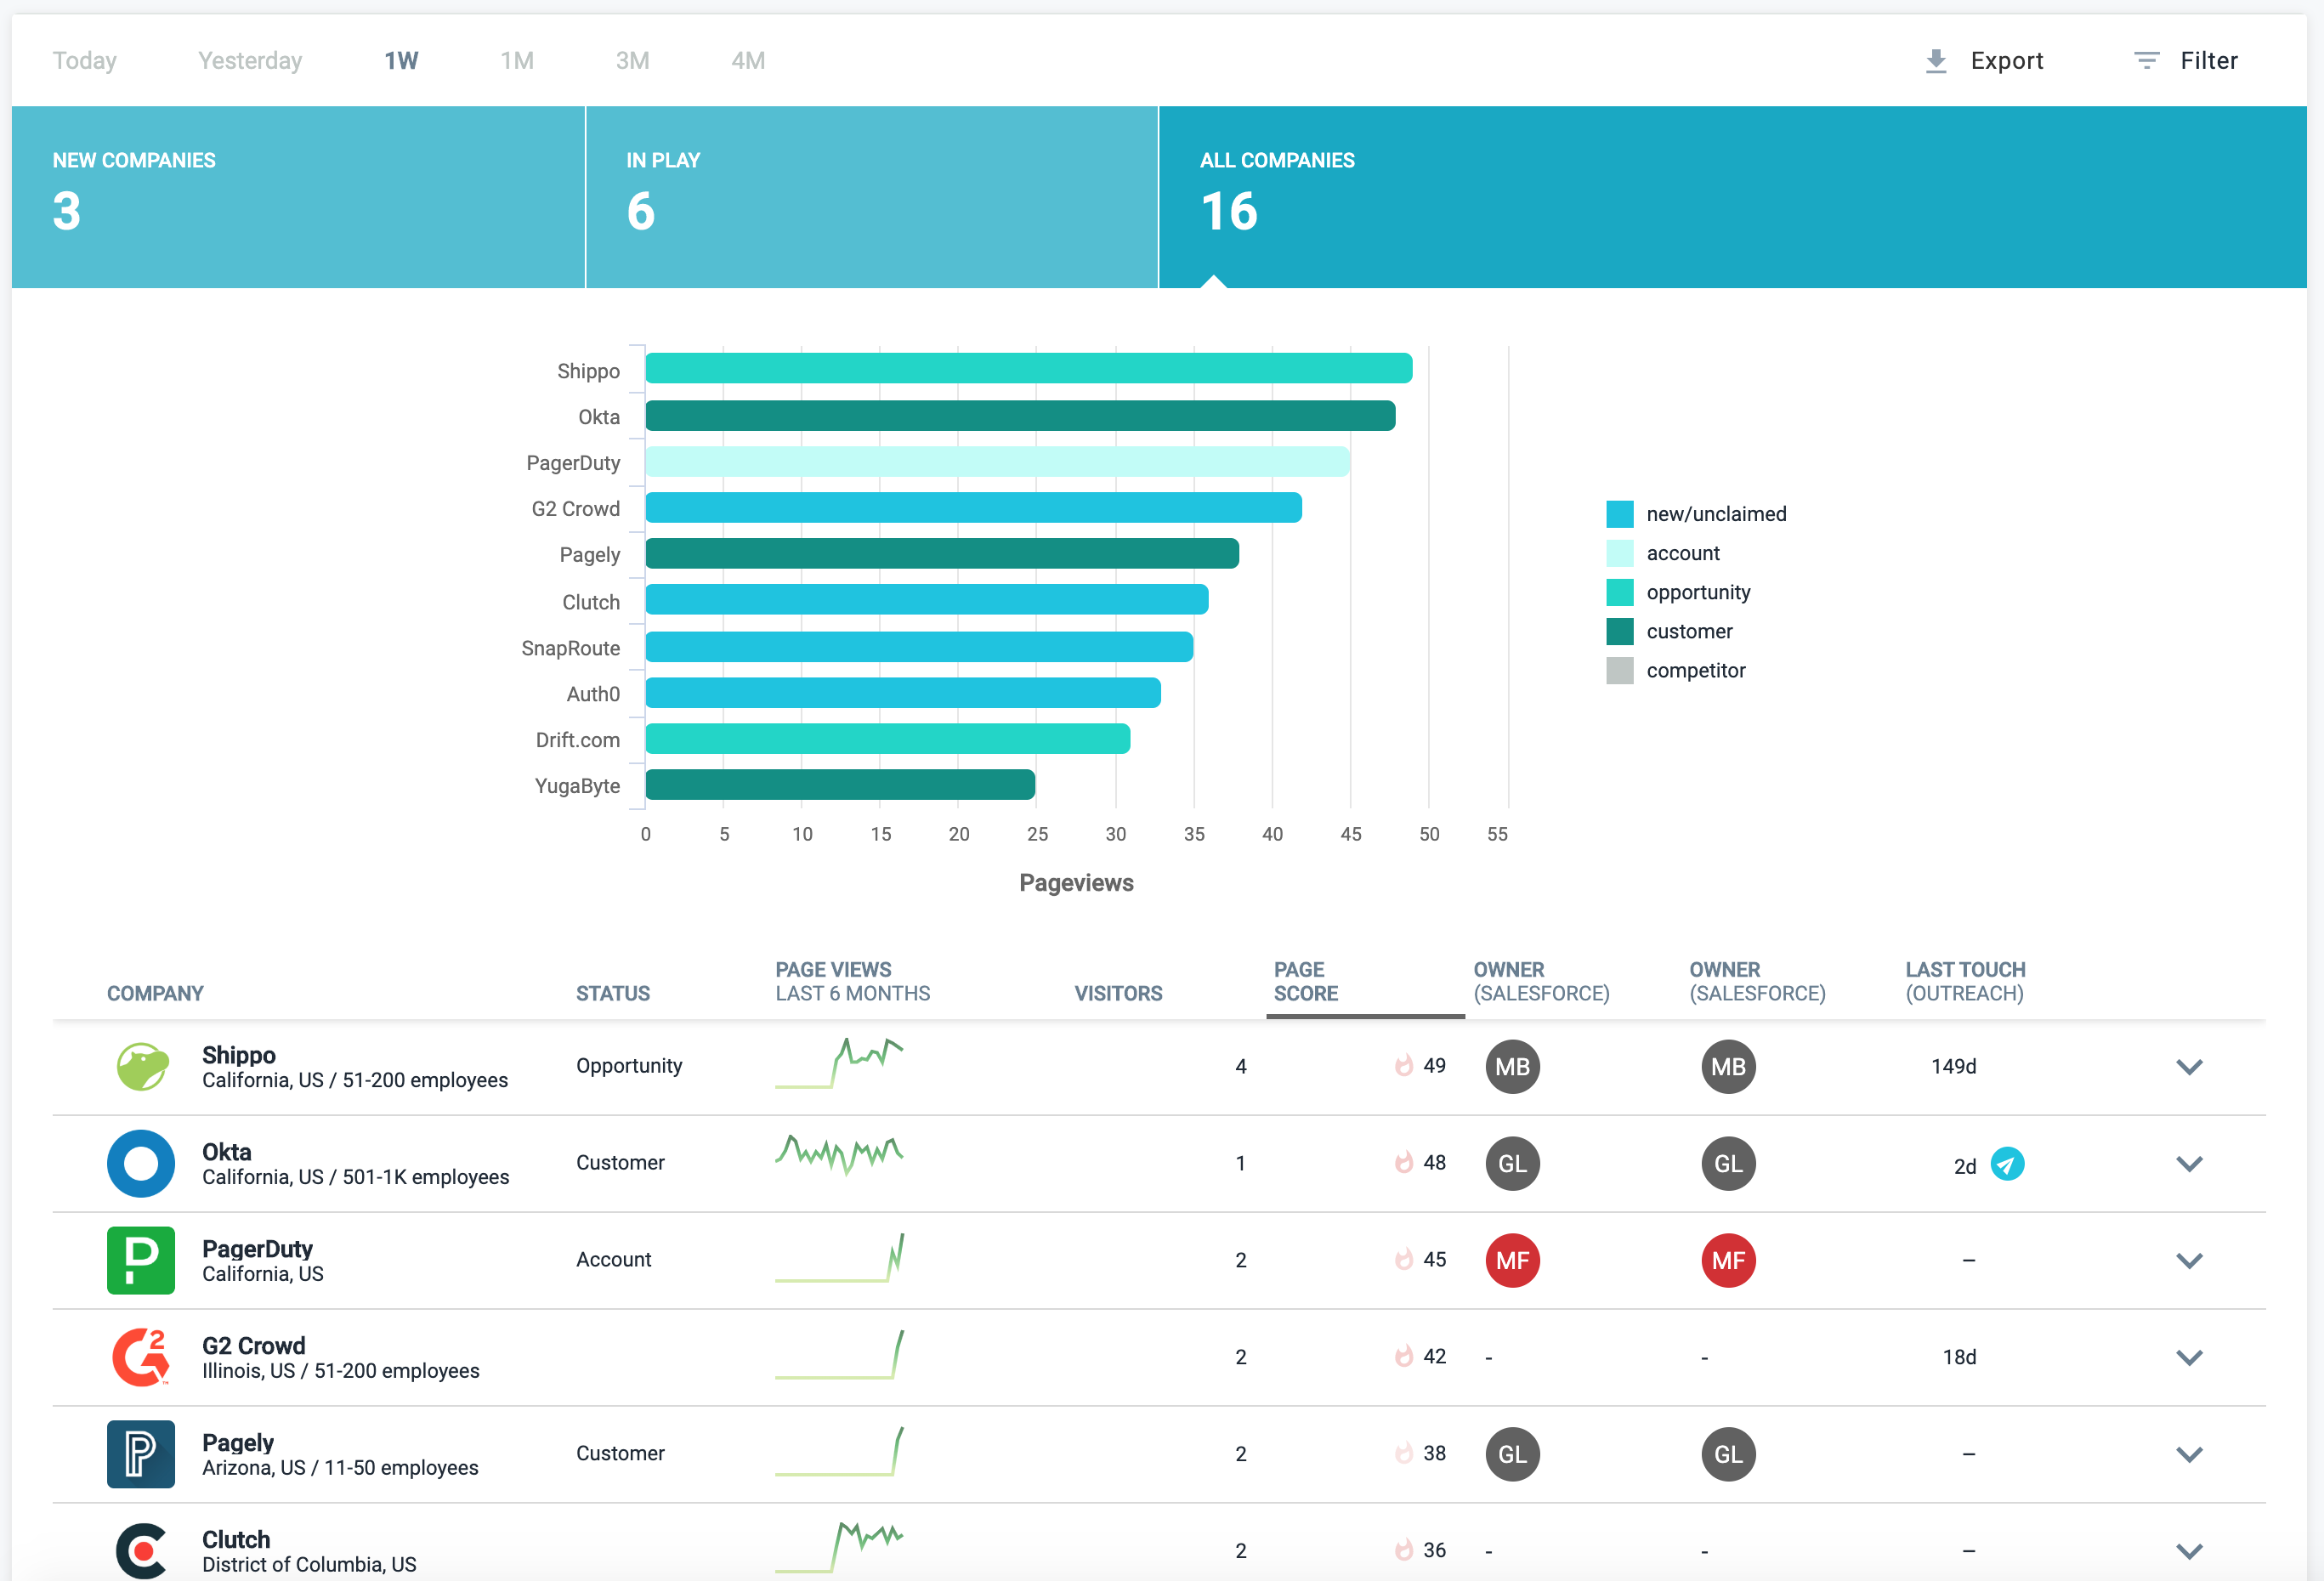Click the 149d last touch value
This screenshot has height=1581, width=2324.
tap(1953, 1066)
